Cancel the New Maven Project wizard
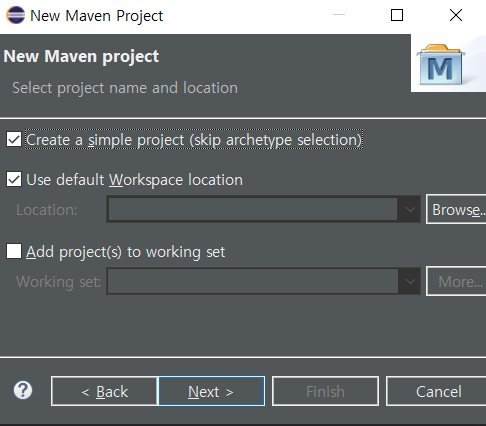Image resolution: width=486 pixels, height=426 pixels. (436, 391)
